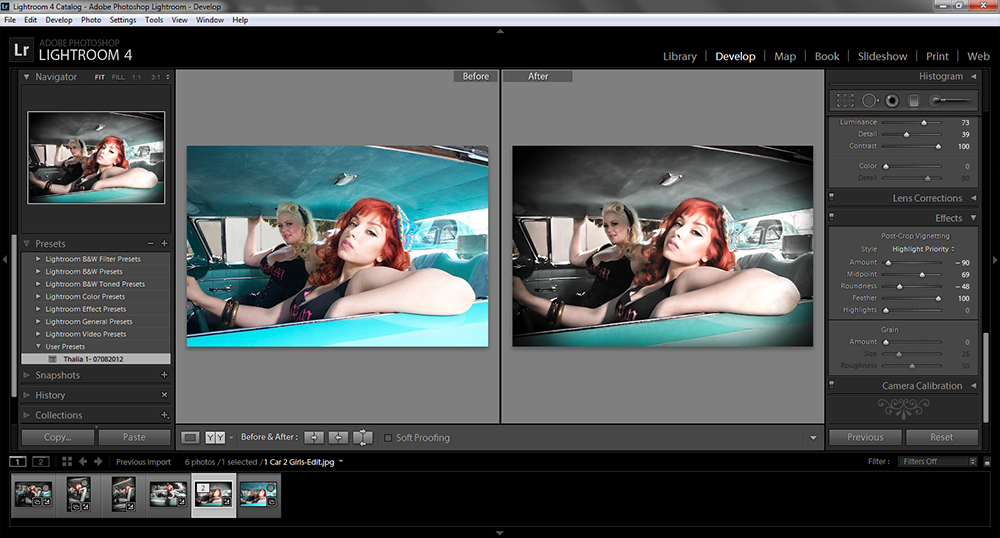Select main window display button 1
The height and width of the screenshot is (538, 1000).
coord(18,462)
